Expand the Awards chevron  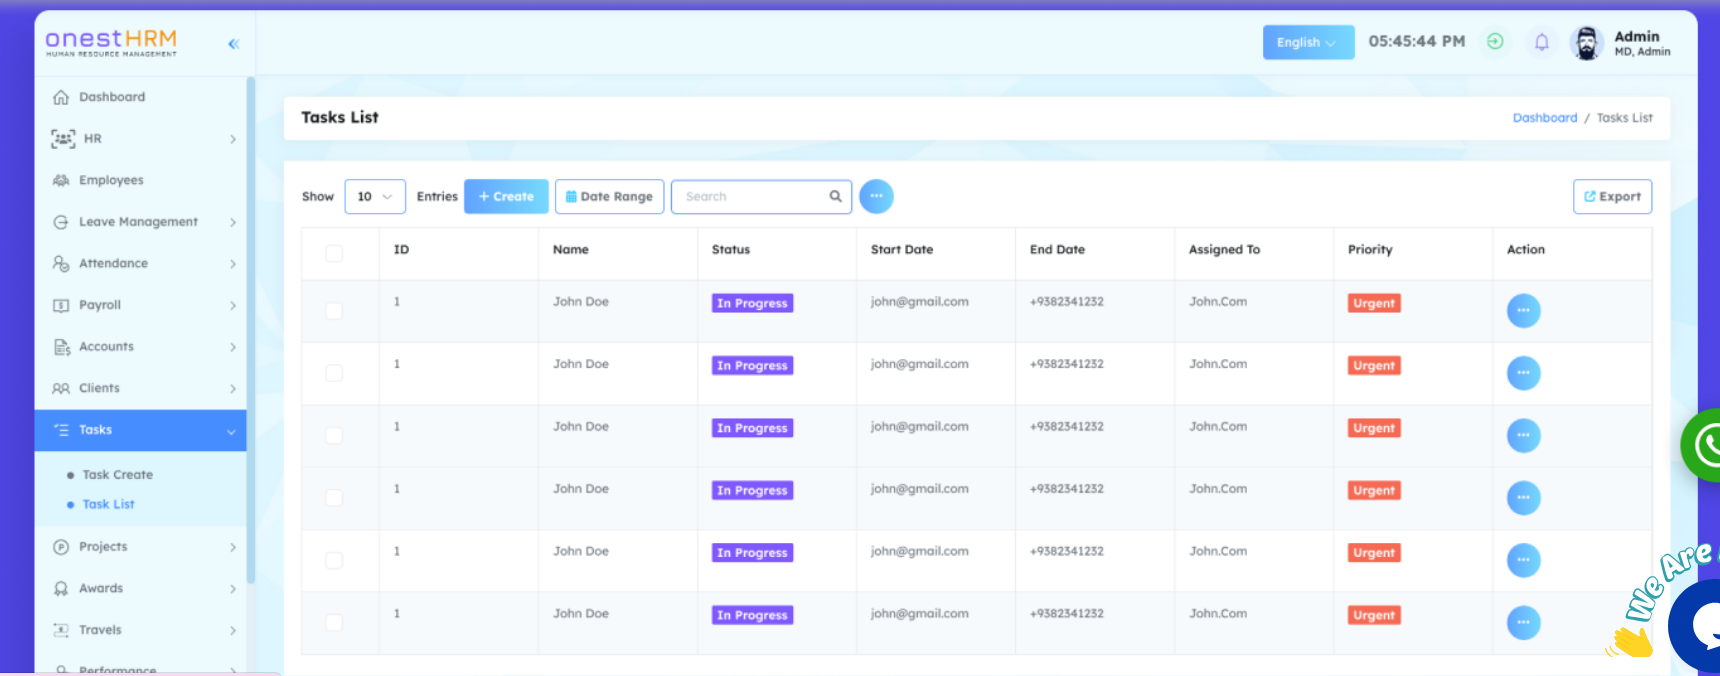point(232,589)
